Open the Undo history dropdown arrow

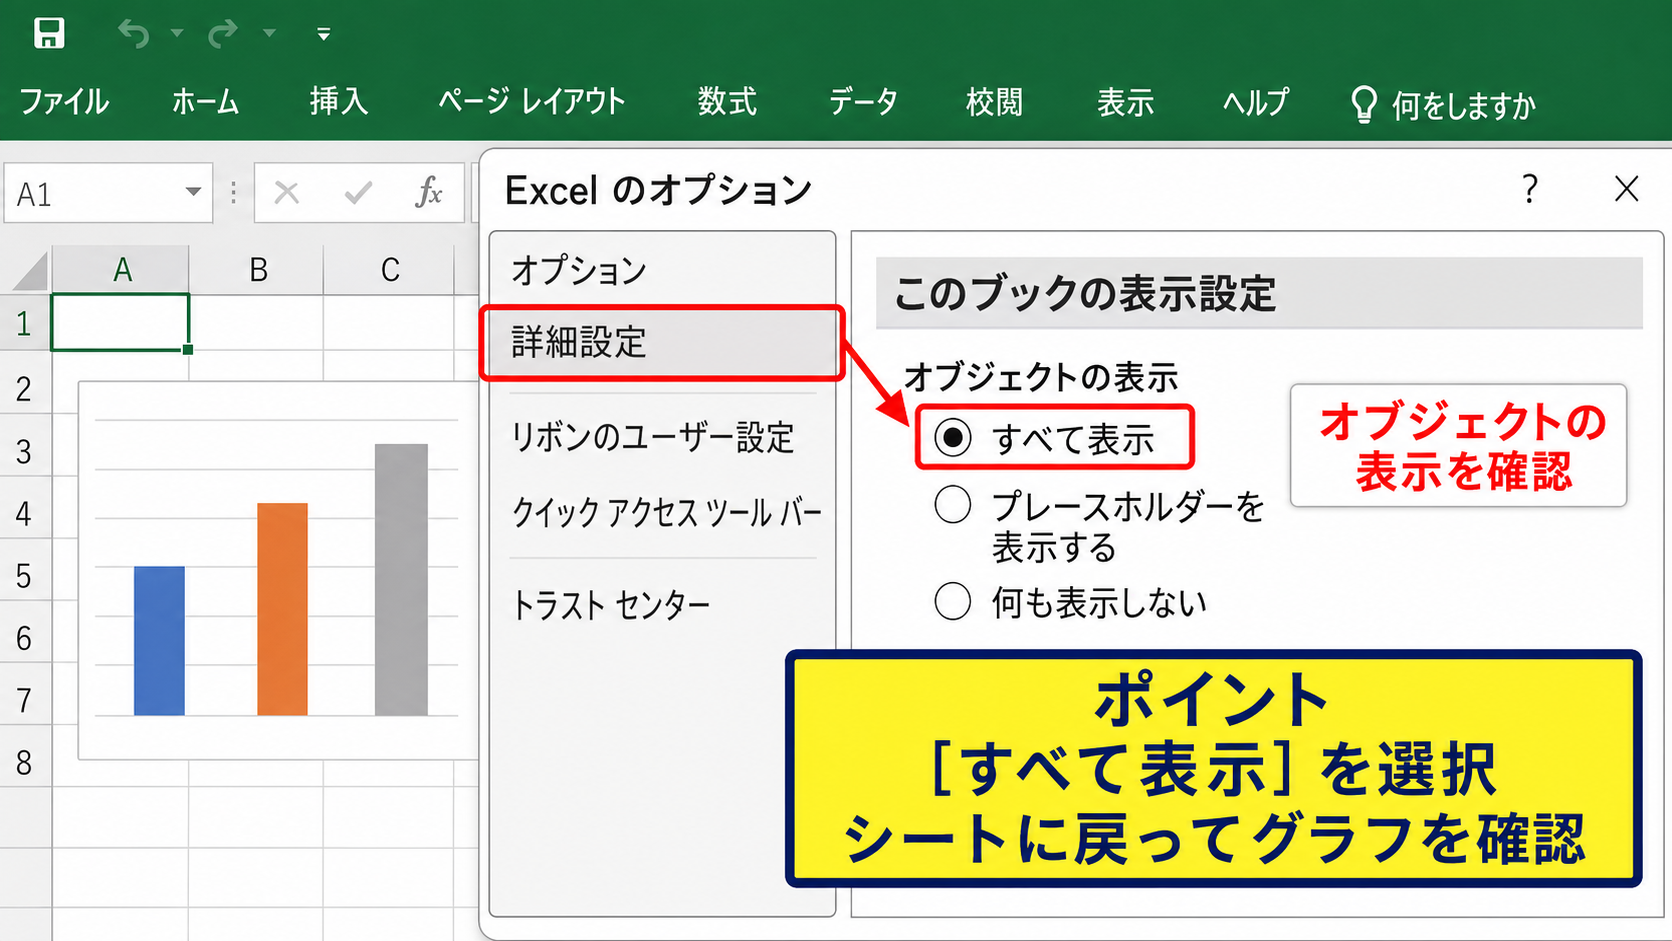(177, 33)
